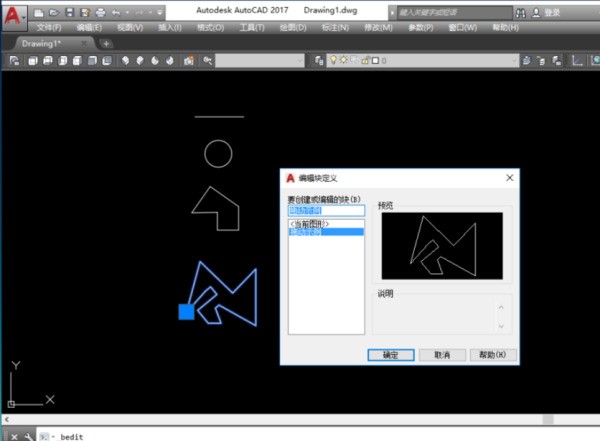Click the 取消 button in dialog
The image size is (600, 441).
tap(441, 354)
